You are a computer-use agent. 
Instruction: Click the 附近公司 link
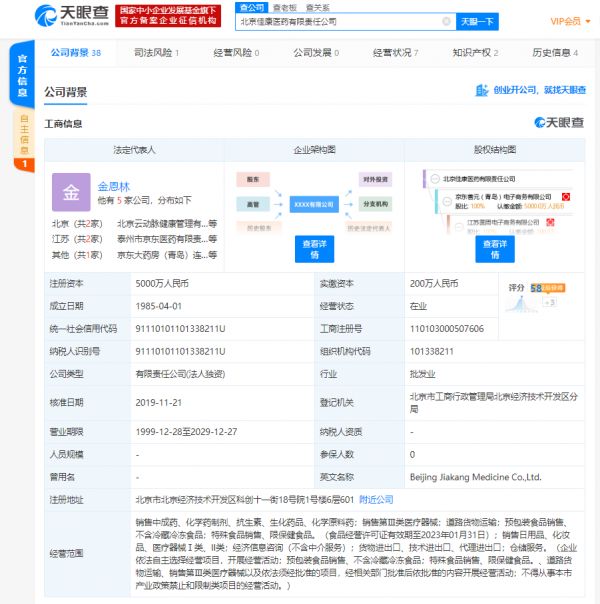pos(376,499)
